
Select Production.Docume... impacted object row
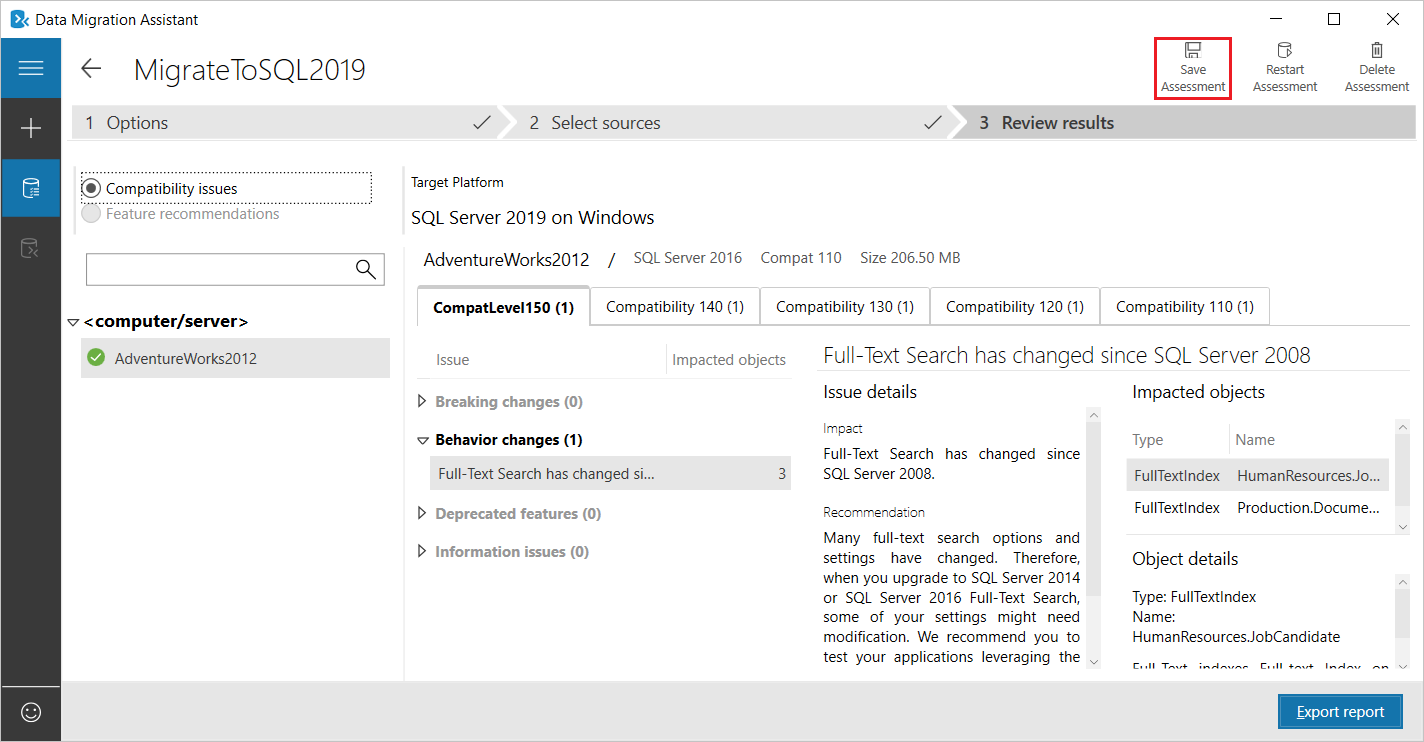[x=1257, y=508]
